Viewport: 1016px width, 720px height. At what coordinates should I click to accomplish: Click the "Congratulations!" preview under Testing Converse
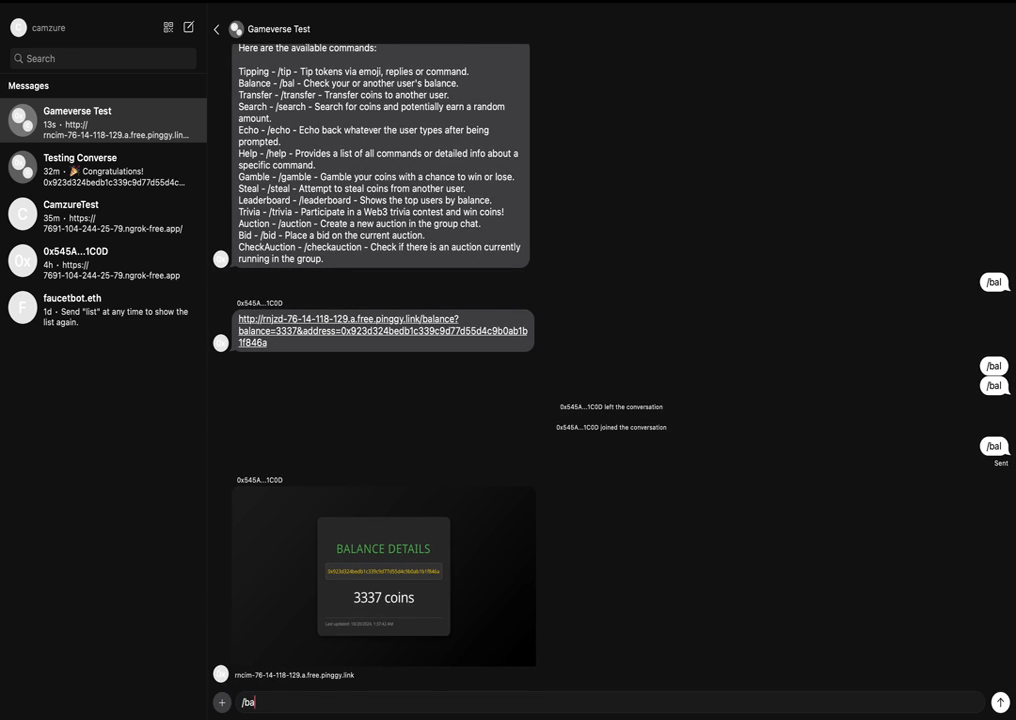point(113,171)
